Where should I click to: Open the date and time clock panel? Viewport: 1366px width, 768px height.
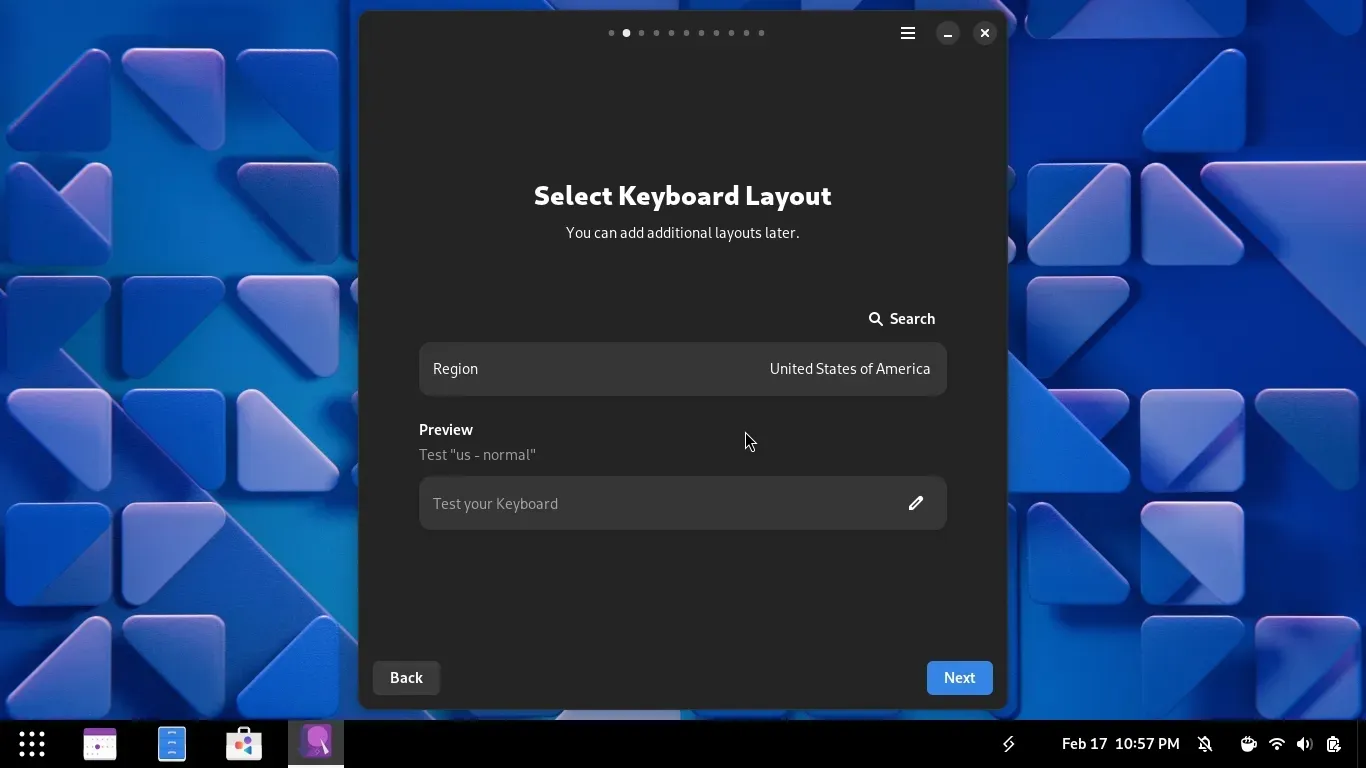(1120, 744)
